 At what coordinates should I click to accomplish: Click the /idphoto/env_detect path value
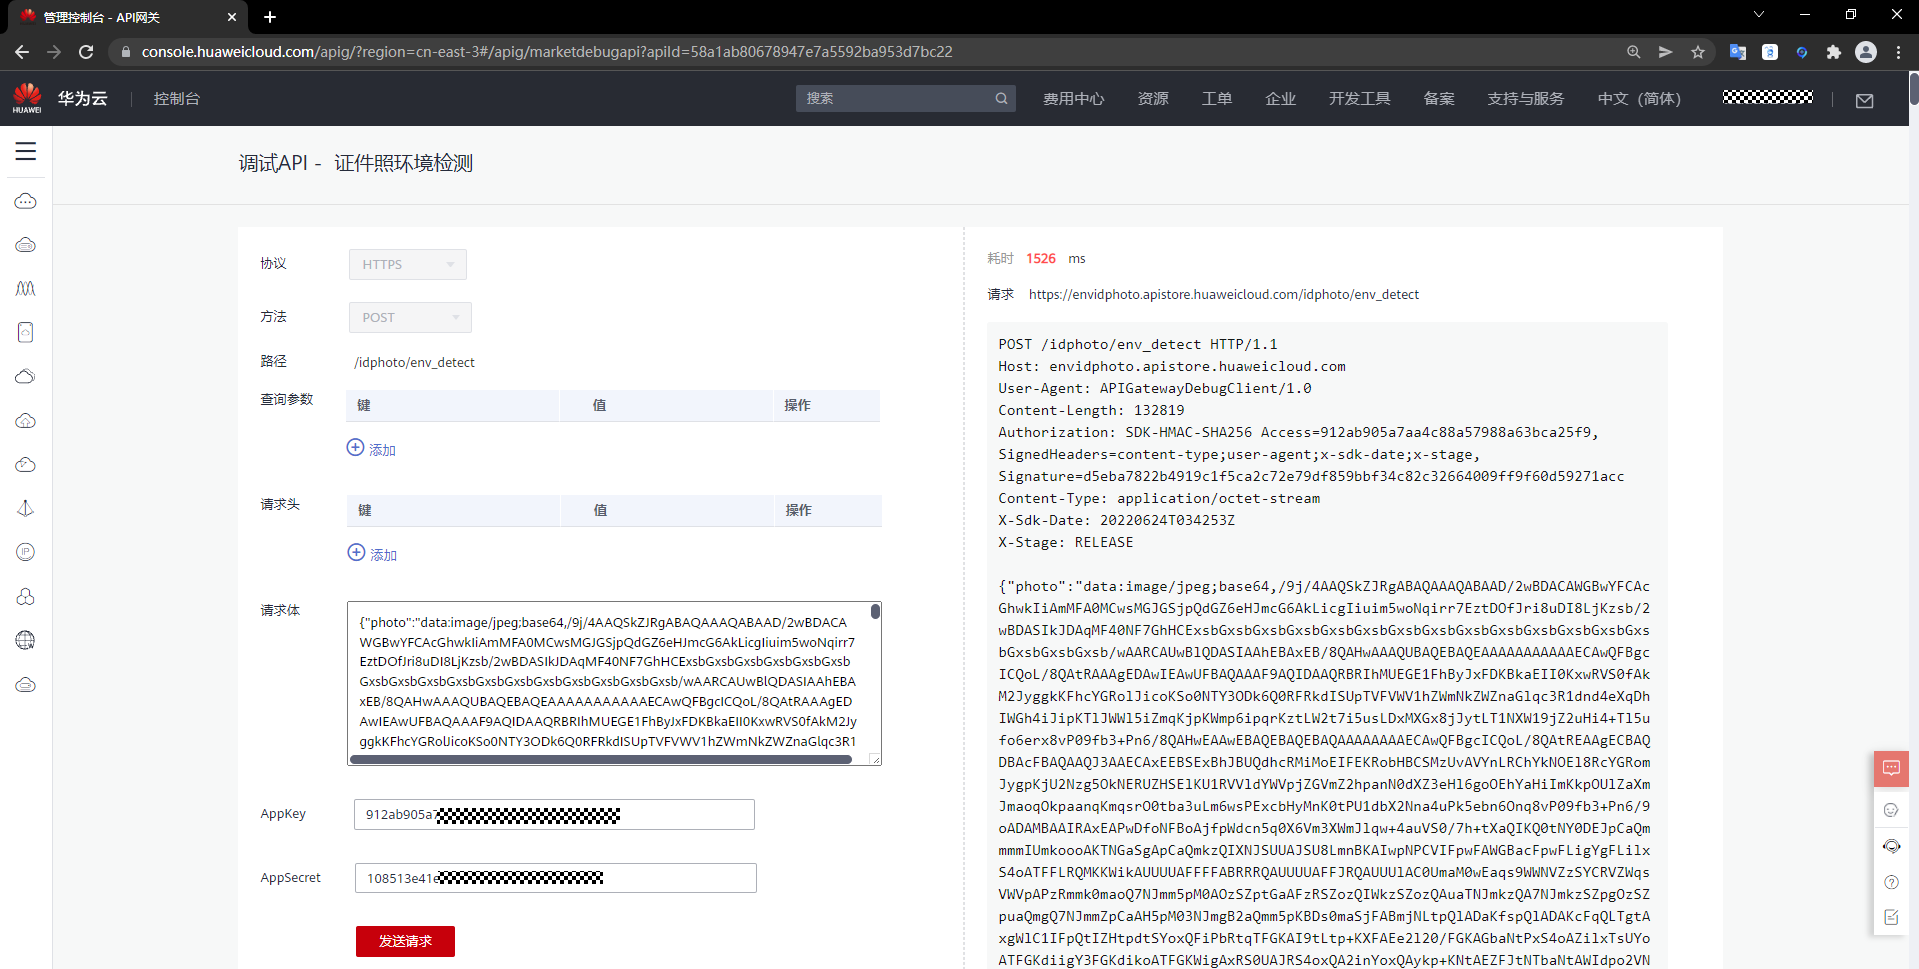pos(414,362)
